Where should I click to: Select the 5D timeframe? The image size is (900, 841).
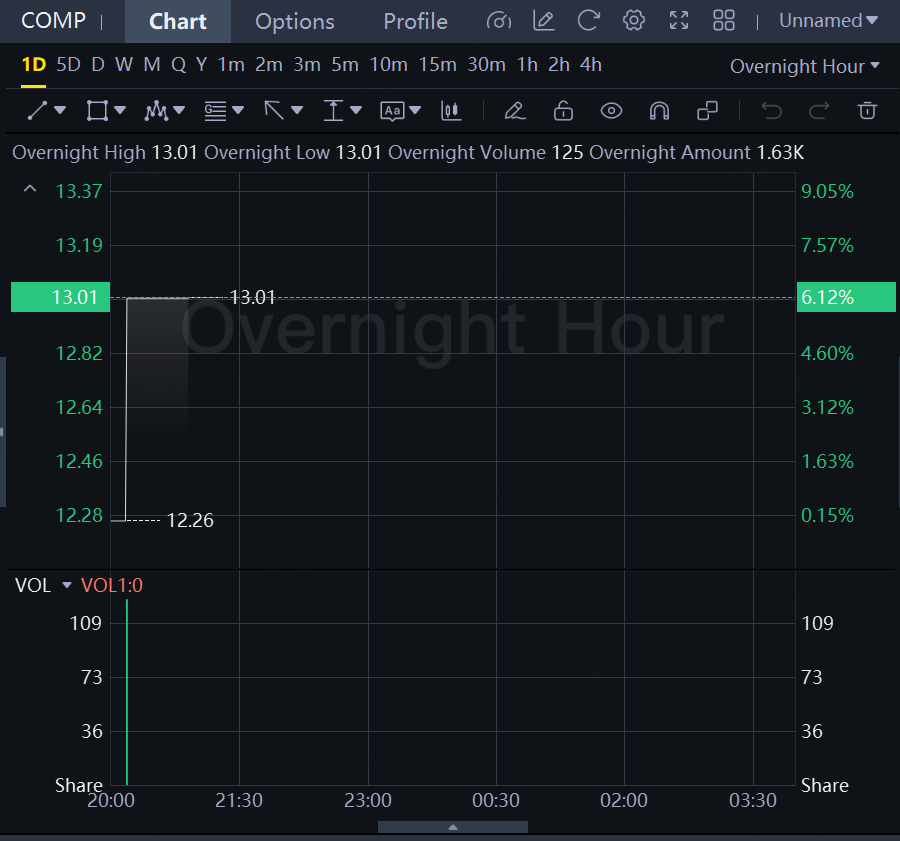pyautogui.click(x=68, y=65)
